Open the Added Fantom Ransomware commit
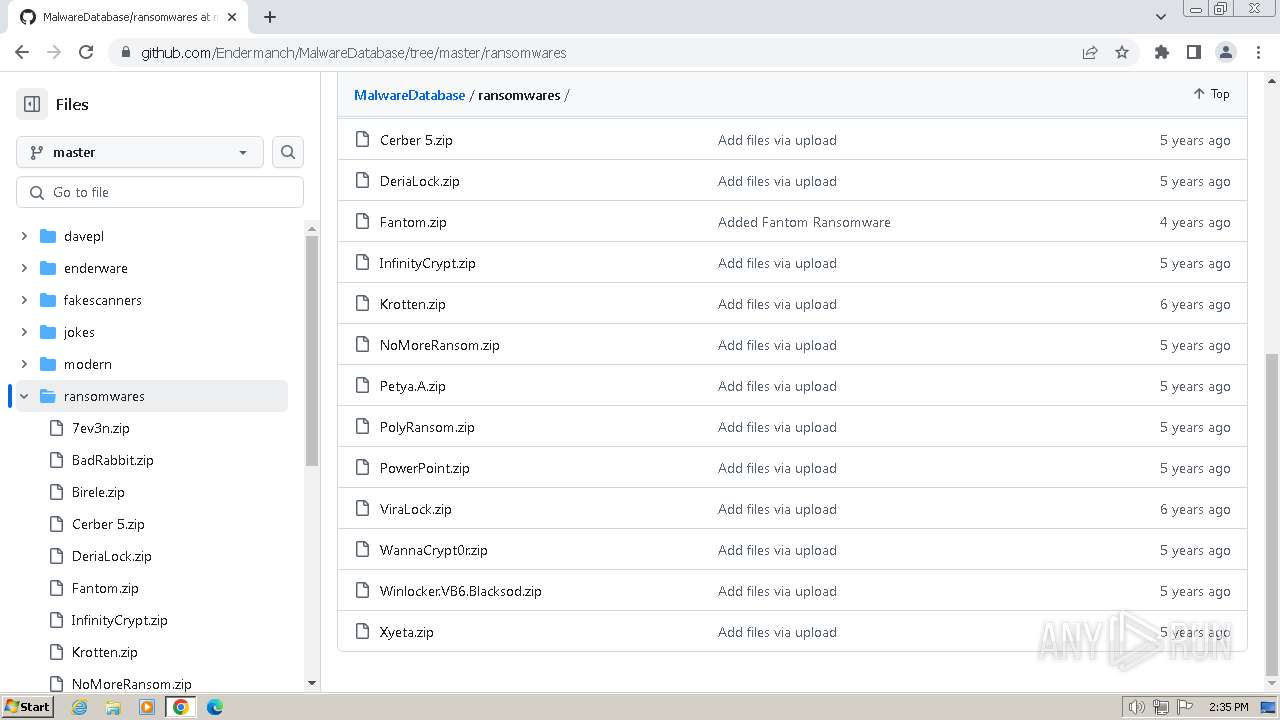 804,222
